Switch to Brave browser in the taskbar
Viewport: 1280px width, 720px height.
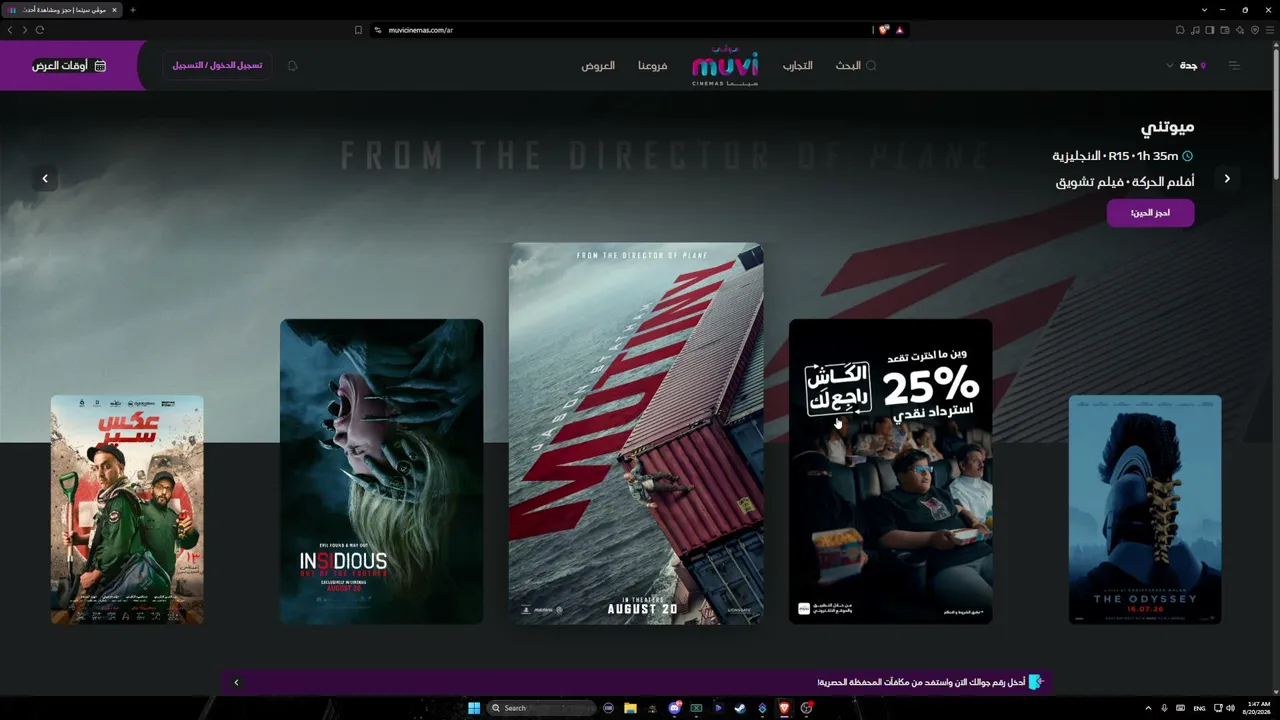tap(784, 708)
